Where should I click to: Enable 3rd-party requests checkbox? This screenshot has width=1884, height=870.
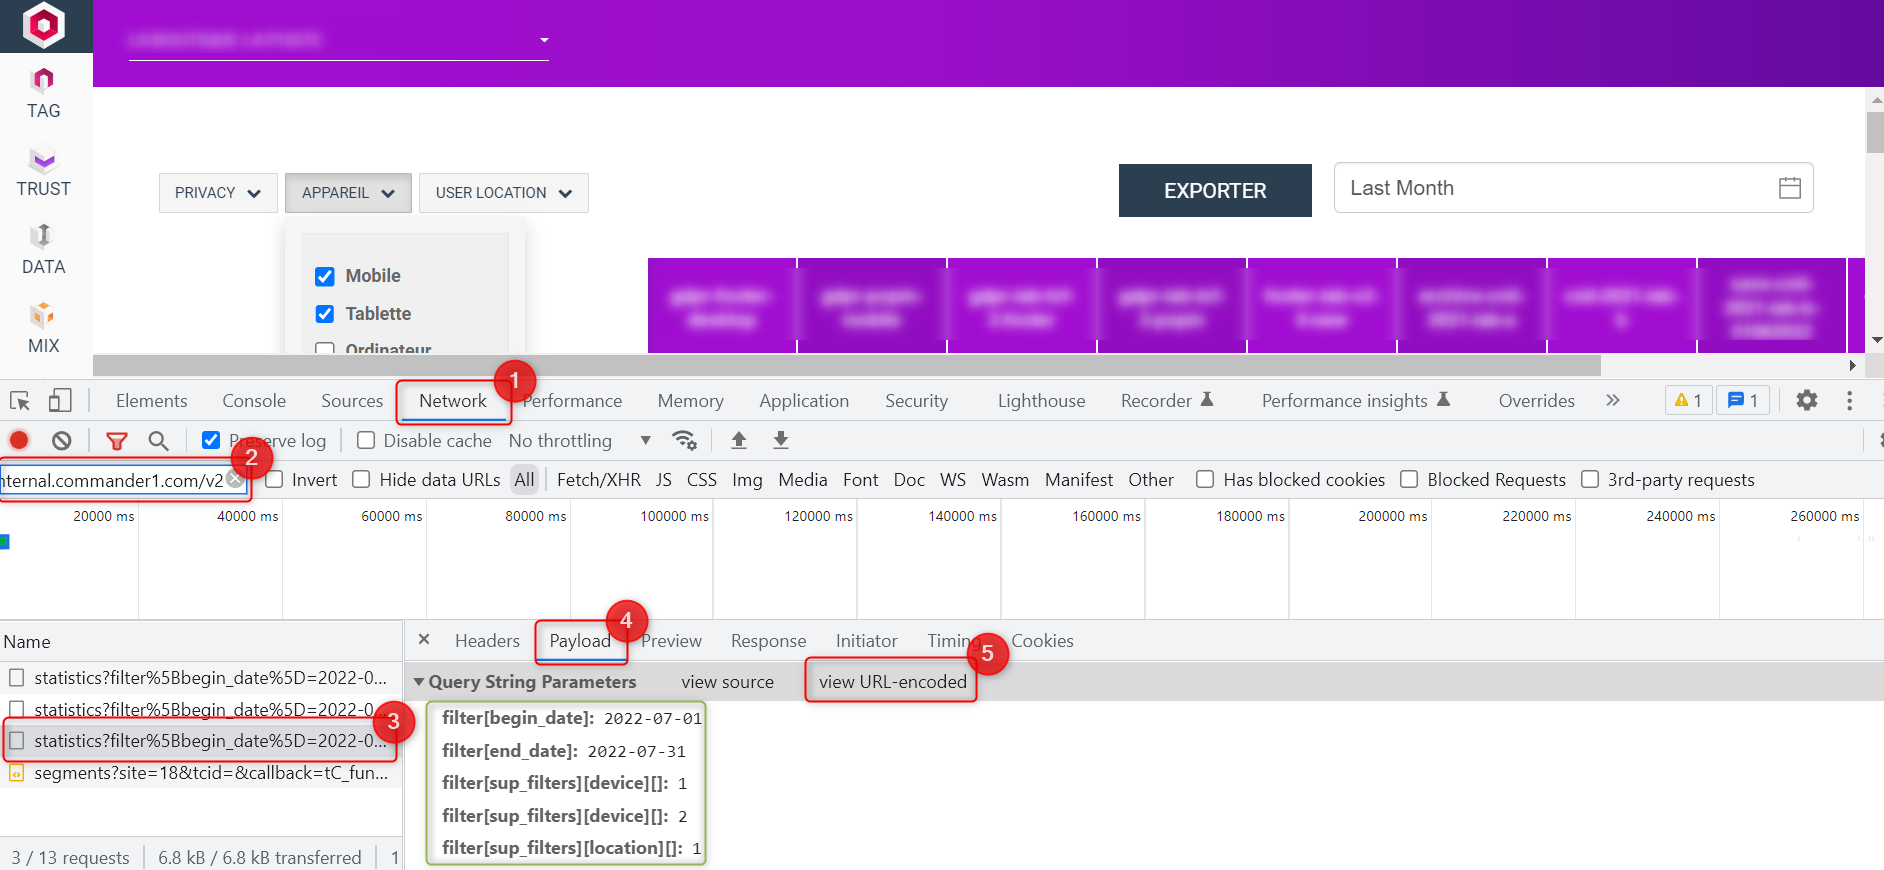(1590, 480)
